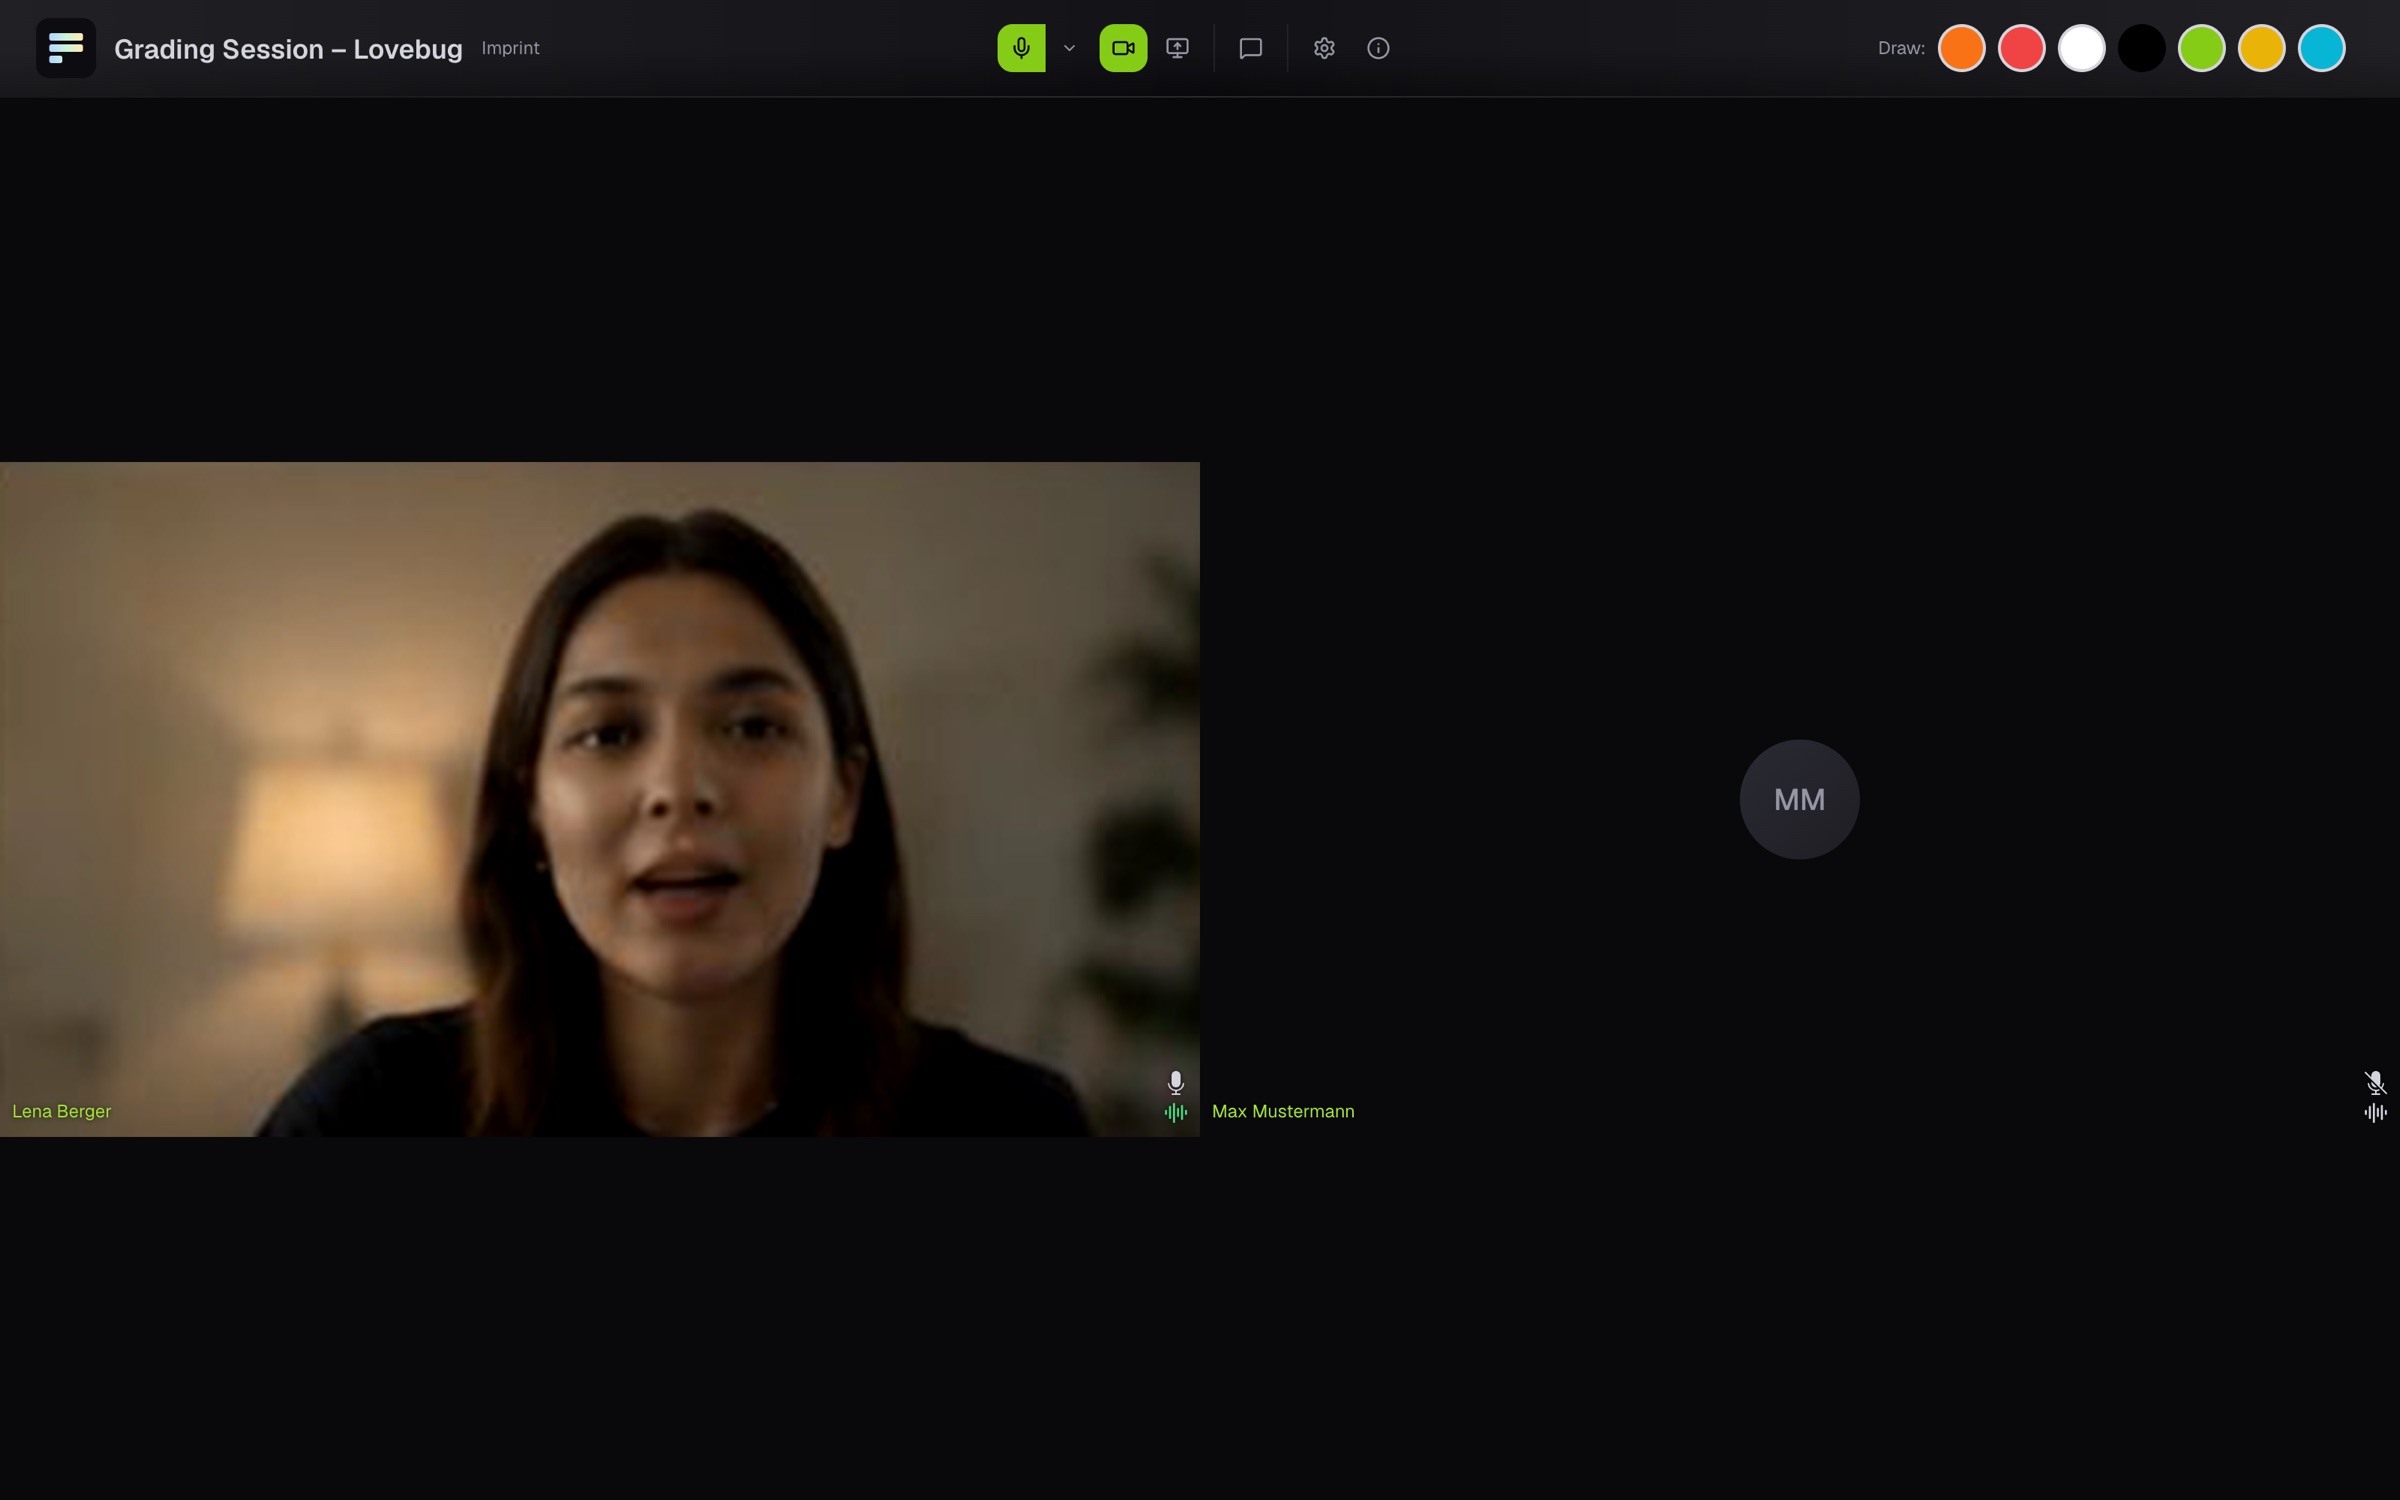2400x1500 pixels.
Task: Click the Grading Session – Lovebug title
Action: coord(288,49)
